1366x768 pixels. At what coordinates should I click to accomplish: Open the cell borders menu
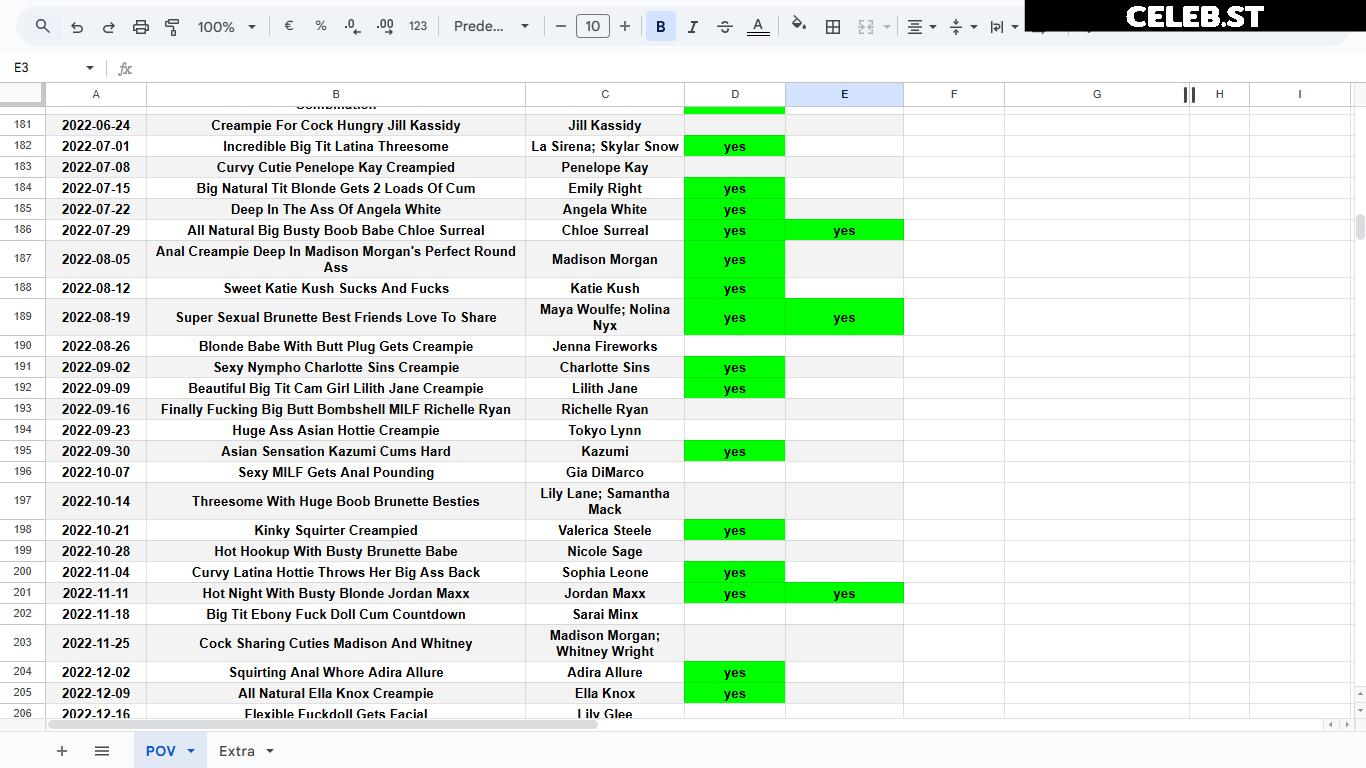pyautogui.click(x=833, y=27)
